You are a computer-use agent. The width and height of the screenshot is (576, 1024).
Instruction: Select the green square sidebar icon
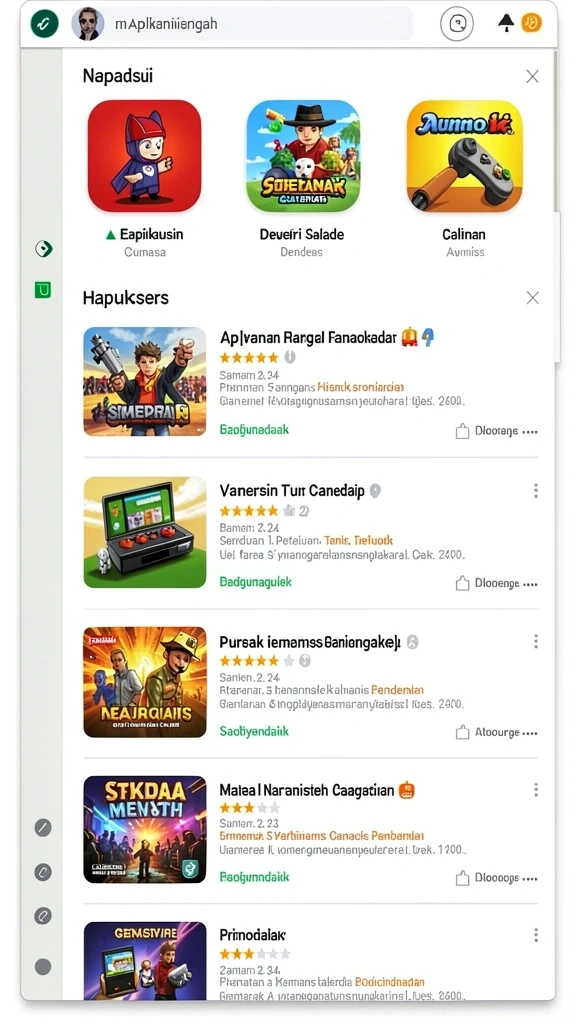pyautogui.click(x=42, y=290)
